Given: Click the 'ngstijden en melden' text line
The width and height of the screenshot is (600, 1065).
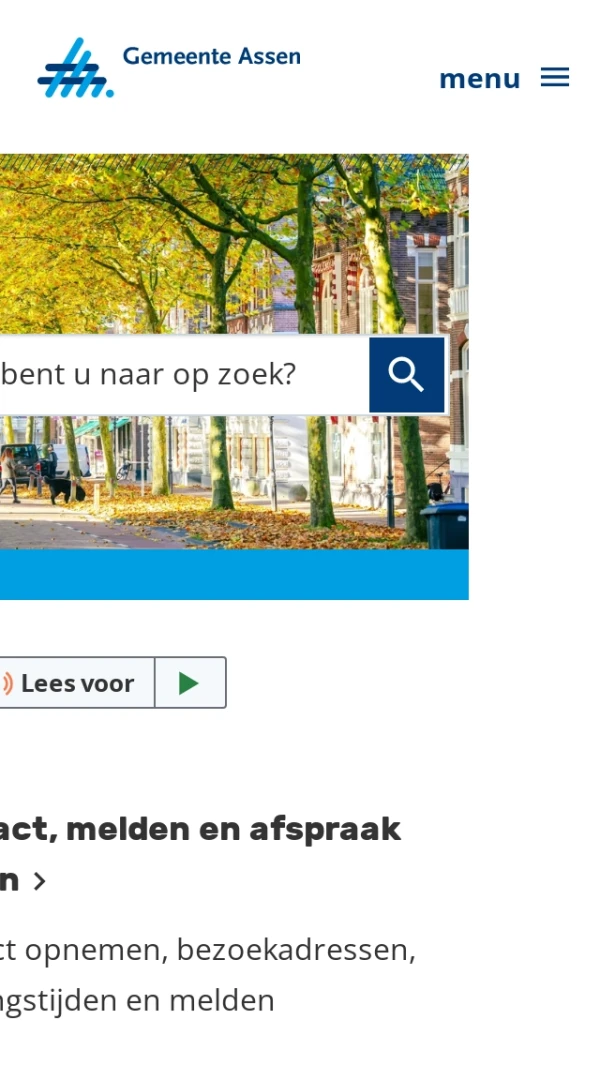Looking at the screenshot, I should point(137,1001).
